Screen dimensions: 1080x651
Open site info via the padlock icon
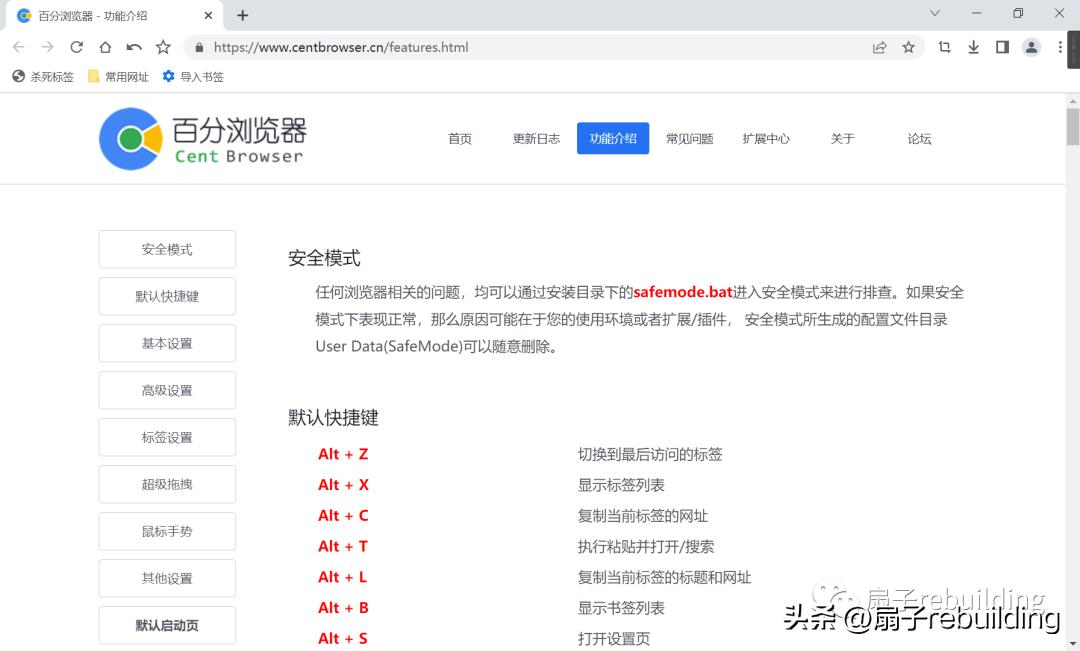point(198,46)
